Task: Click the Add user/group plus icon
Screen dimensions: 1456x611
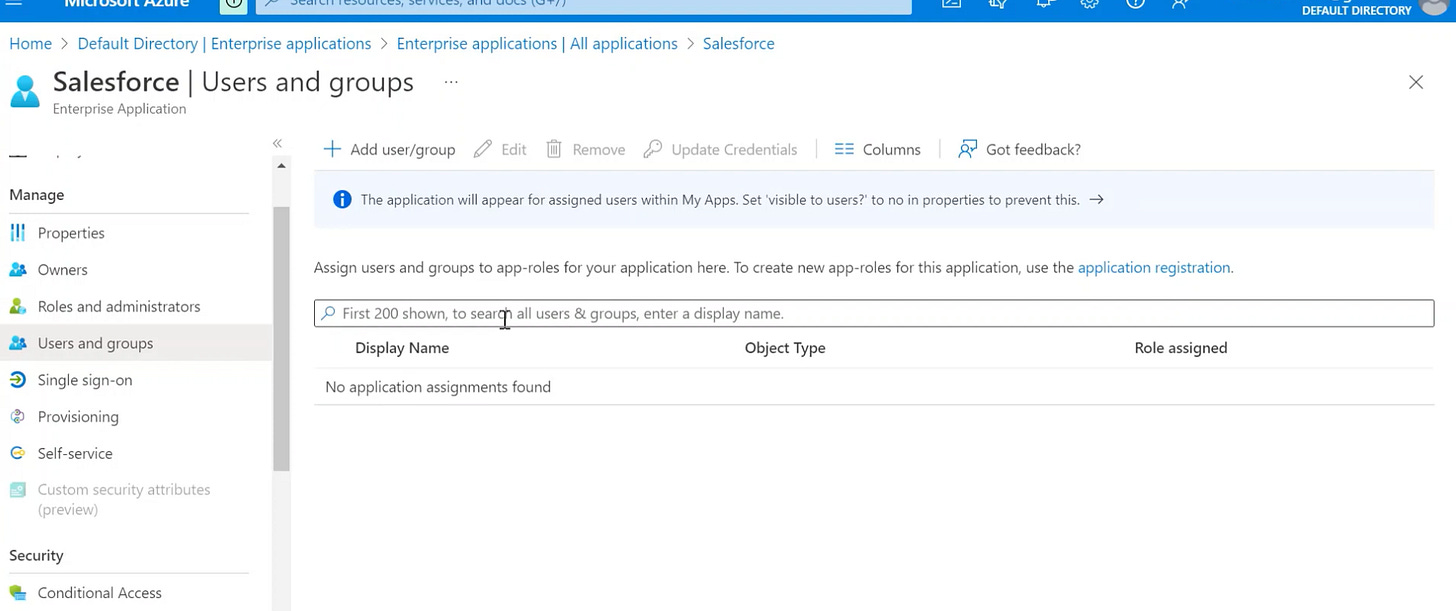Action: [x=332, y=149]
